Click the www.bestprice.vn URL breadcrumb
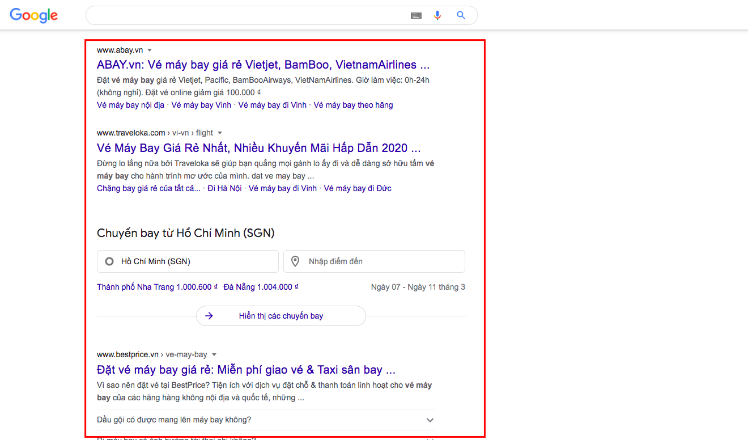Image resolution: width=748 pixels, height=440 pixels. point(152,355)
